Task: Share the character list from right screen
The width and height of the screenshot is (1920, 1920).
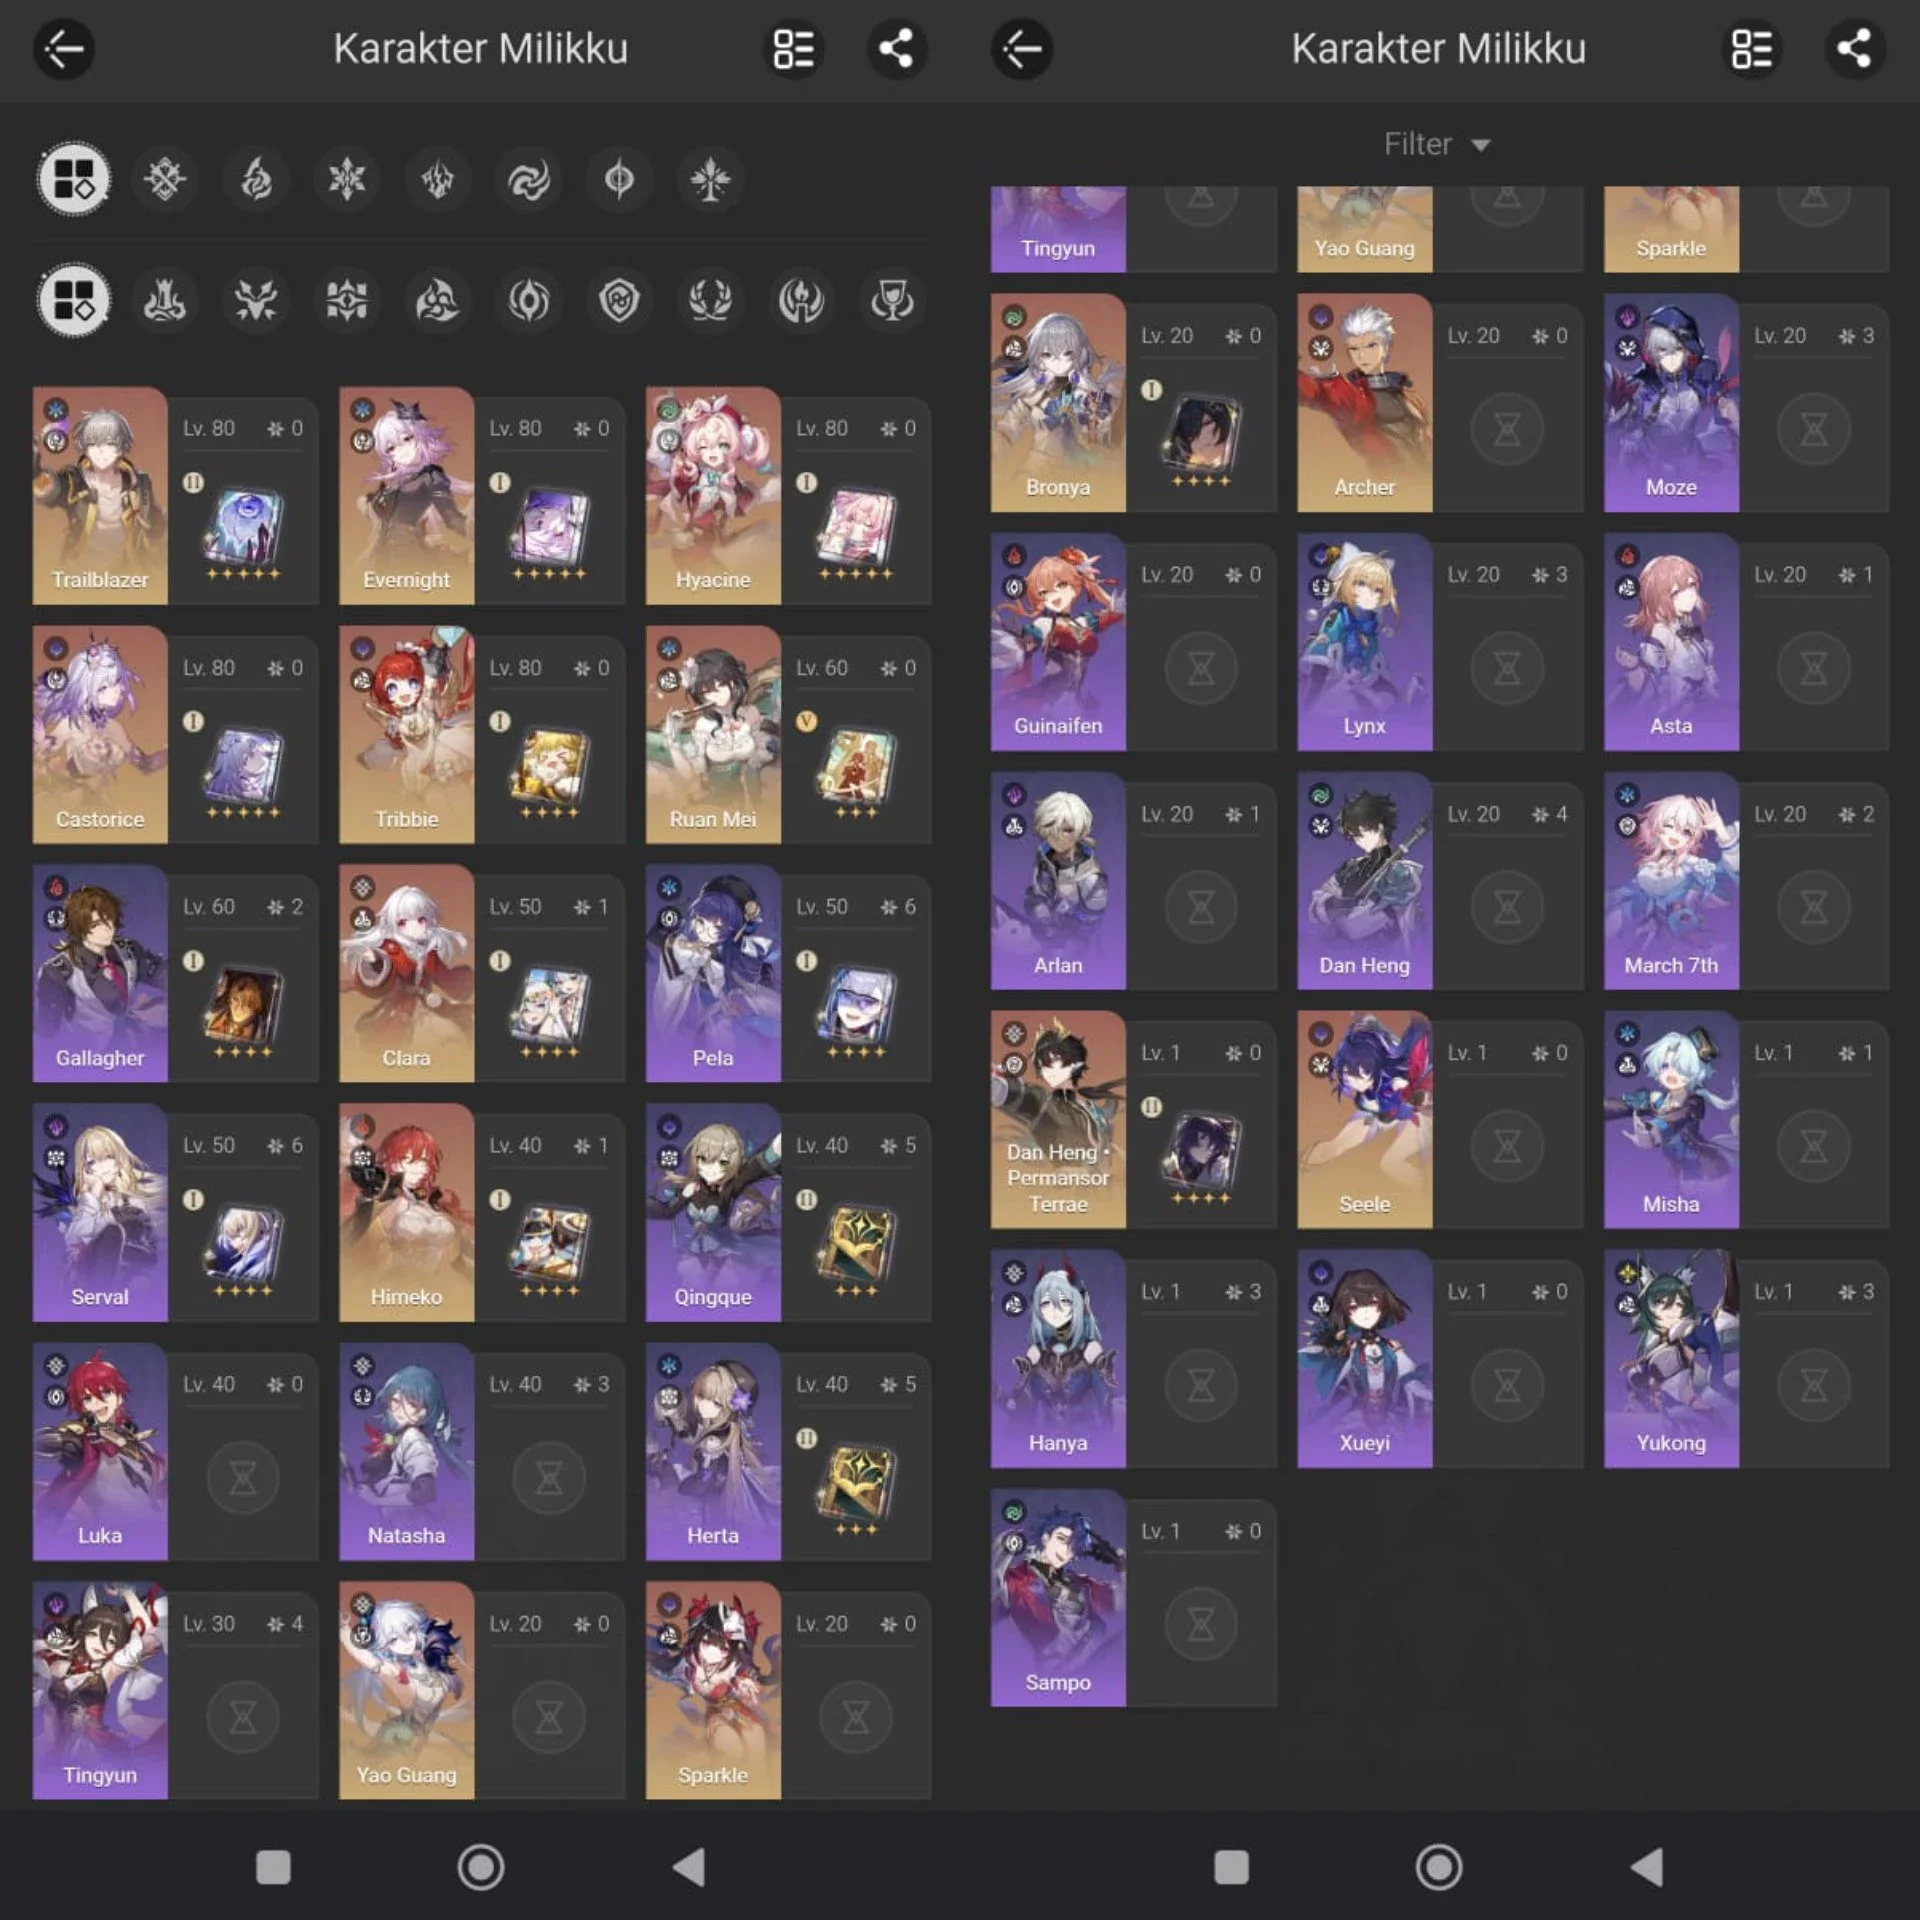Action: 1854,49
